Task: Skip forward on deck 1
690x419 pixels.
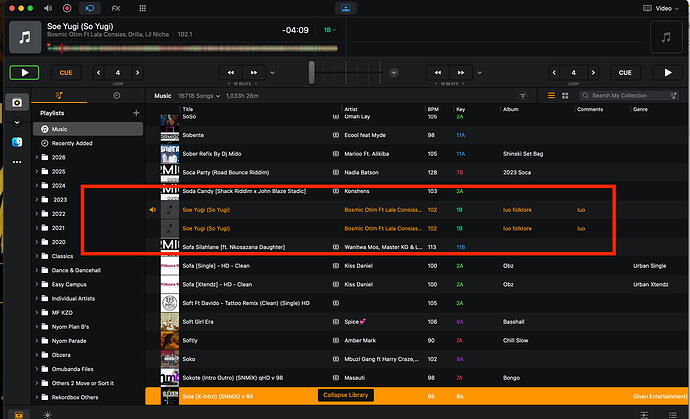Action: click(x=254, y=73)
